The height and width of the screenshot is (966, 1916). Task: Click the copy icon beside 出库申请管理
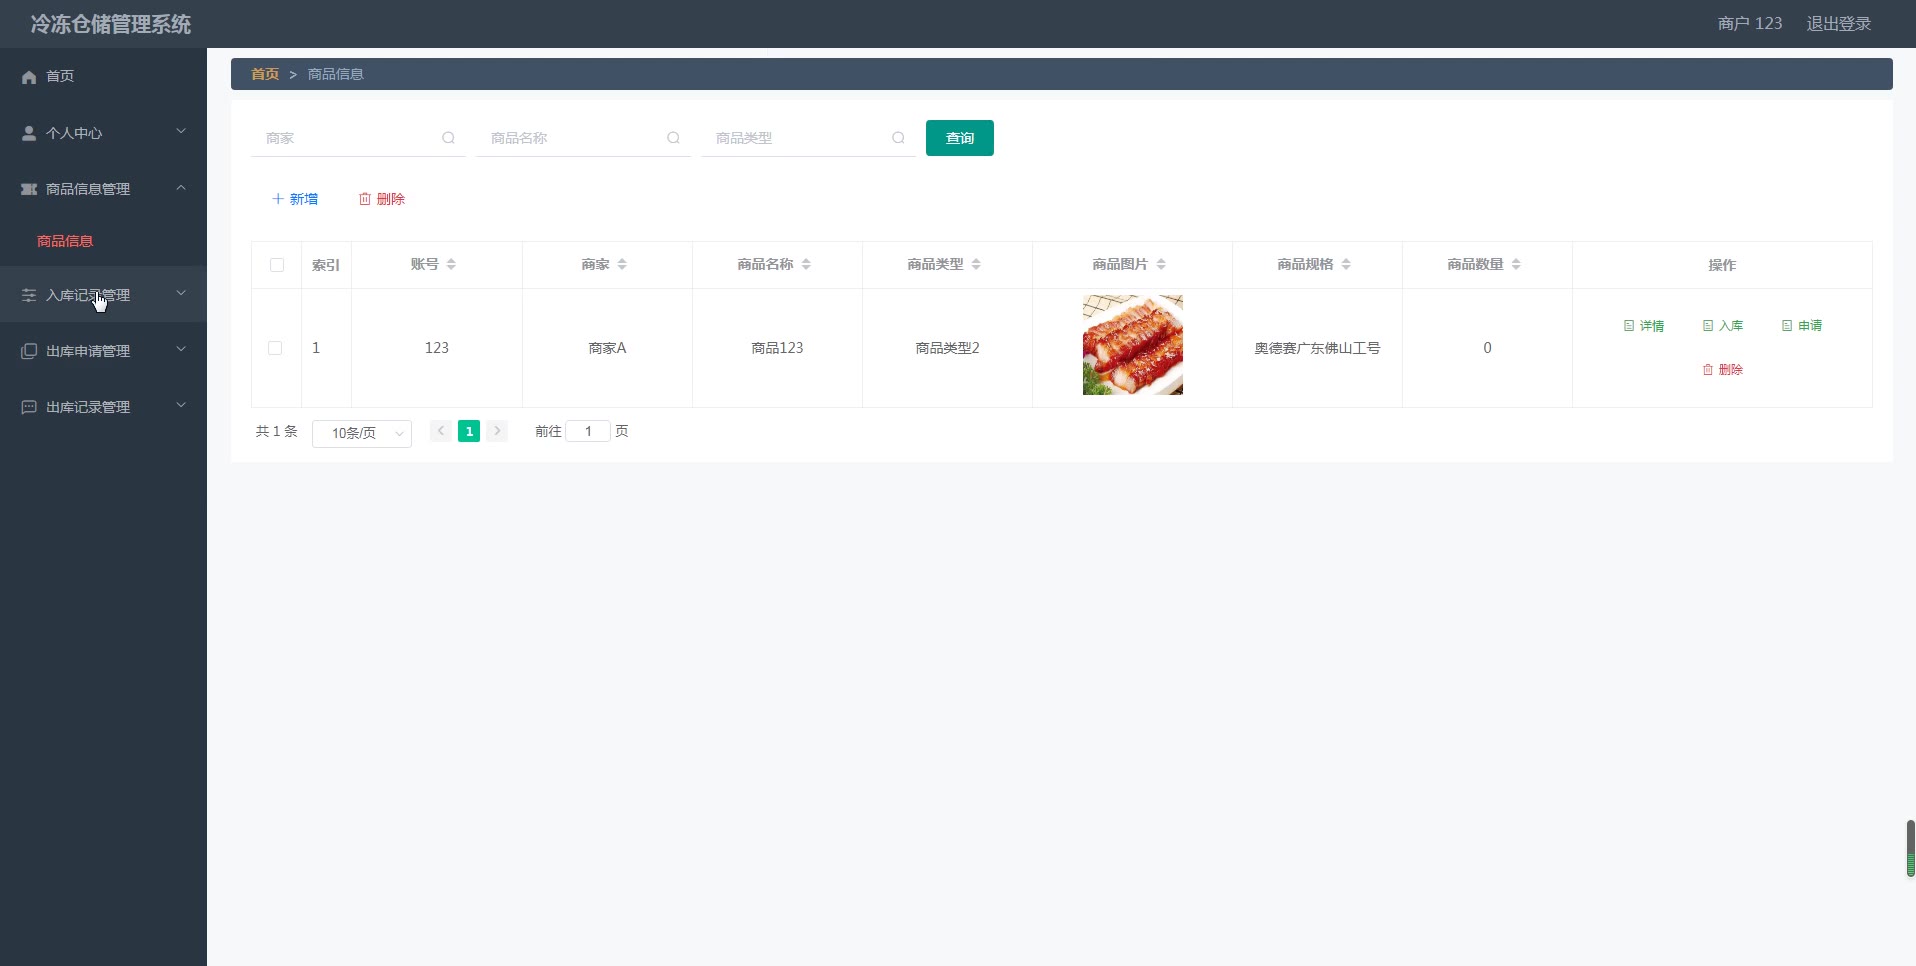click(x=29, y=351)
